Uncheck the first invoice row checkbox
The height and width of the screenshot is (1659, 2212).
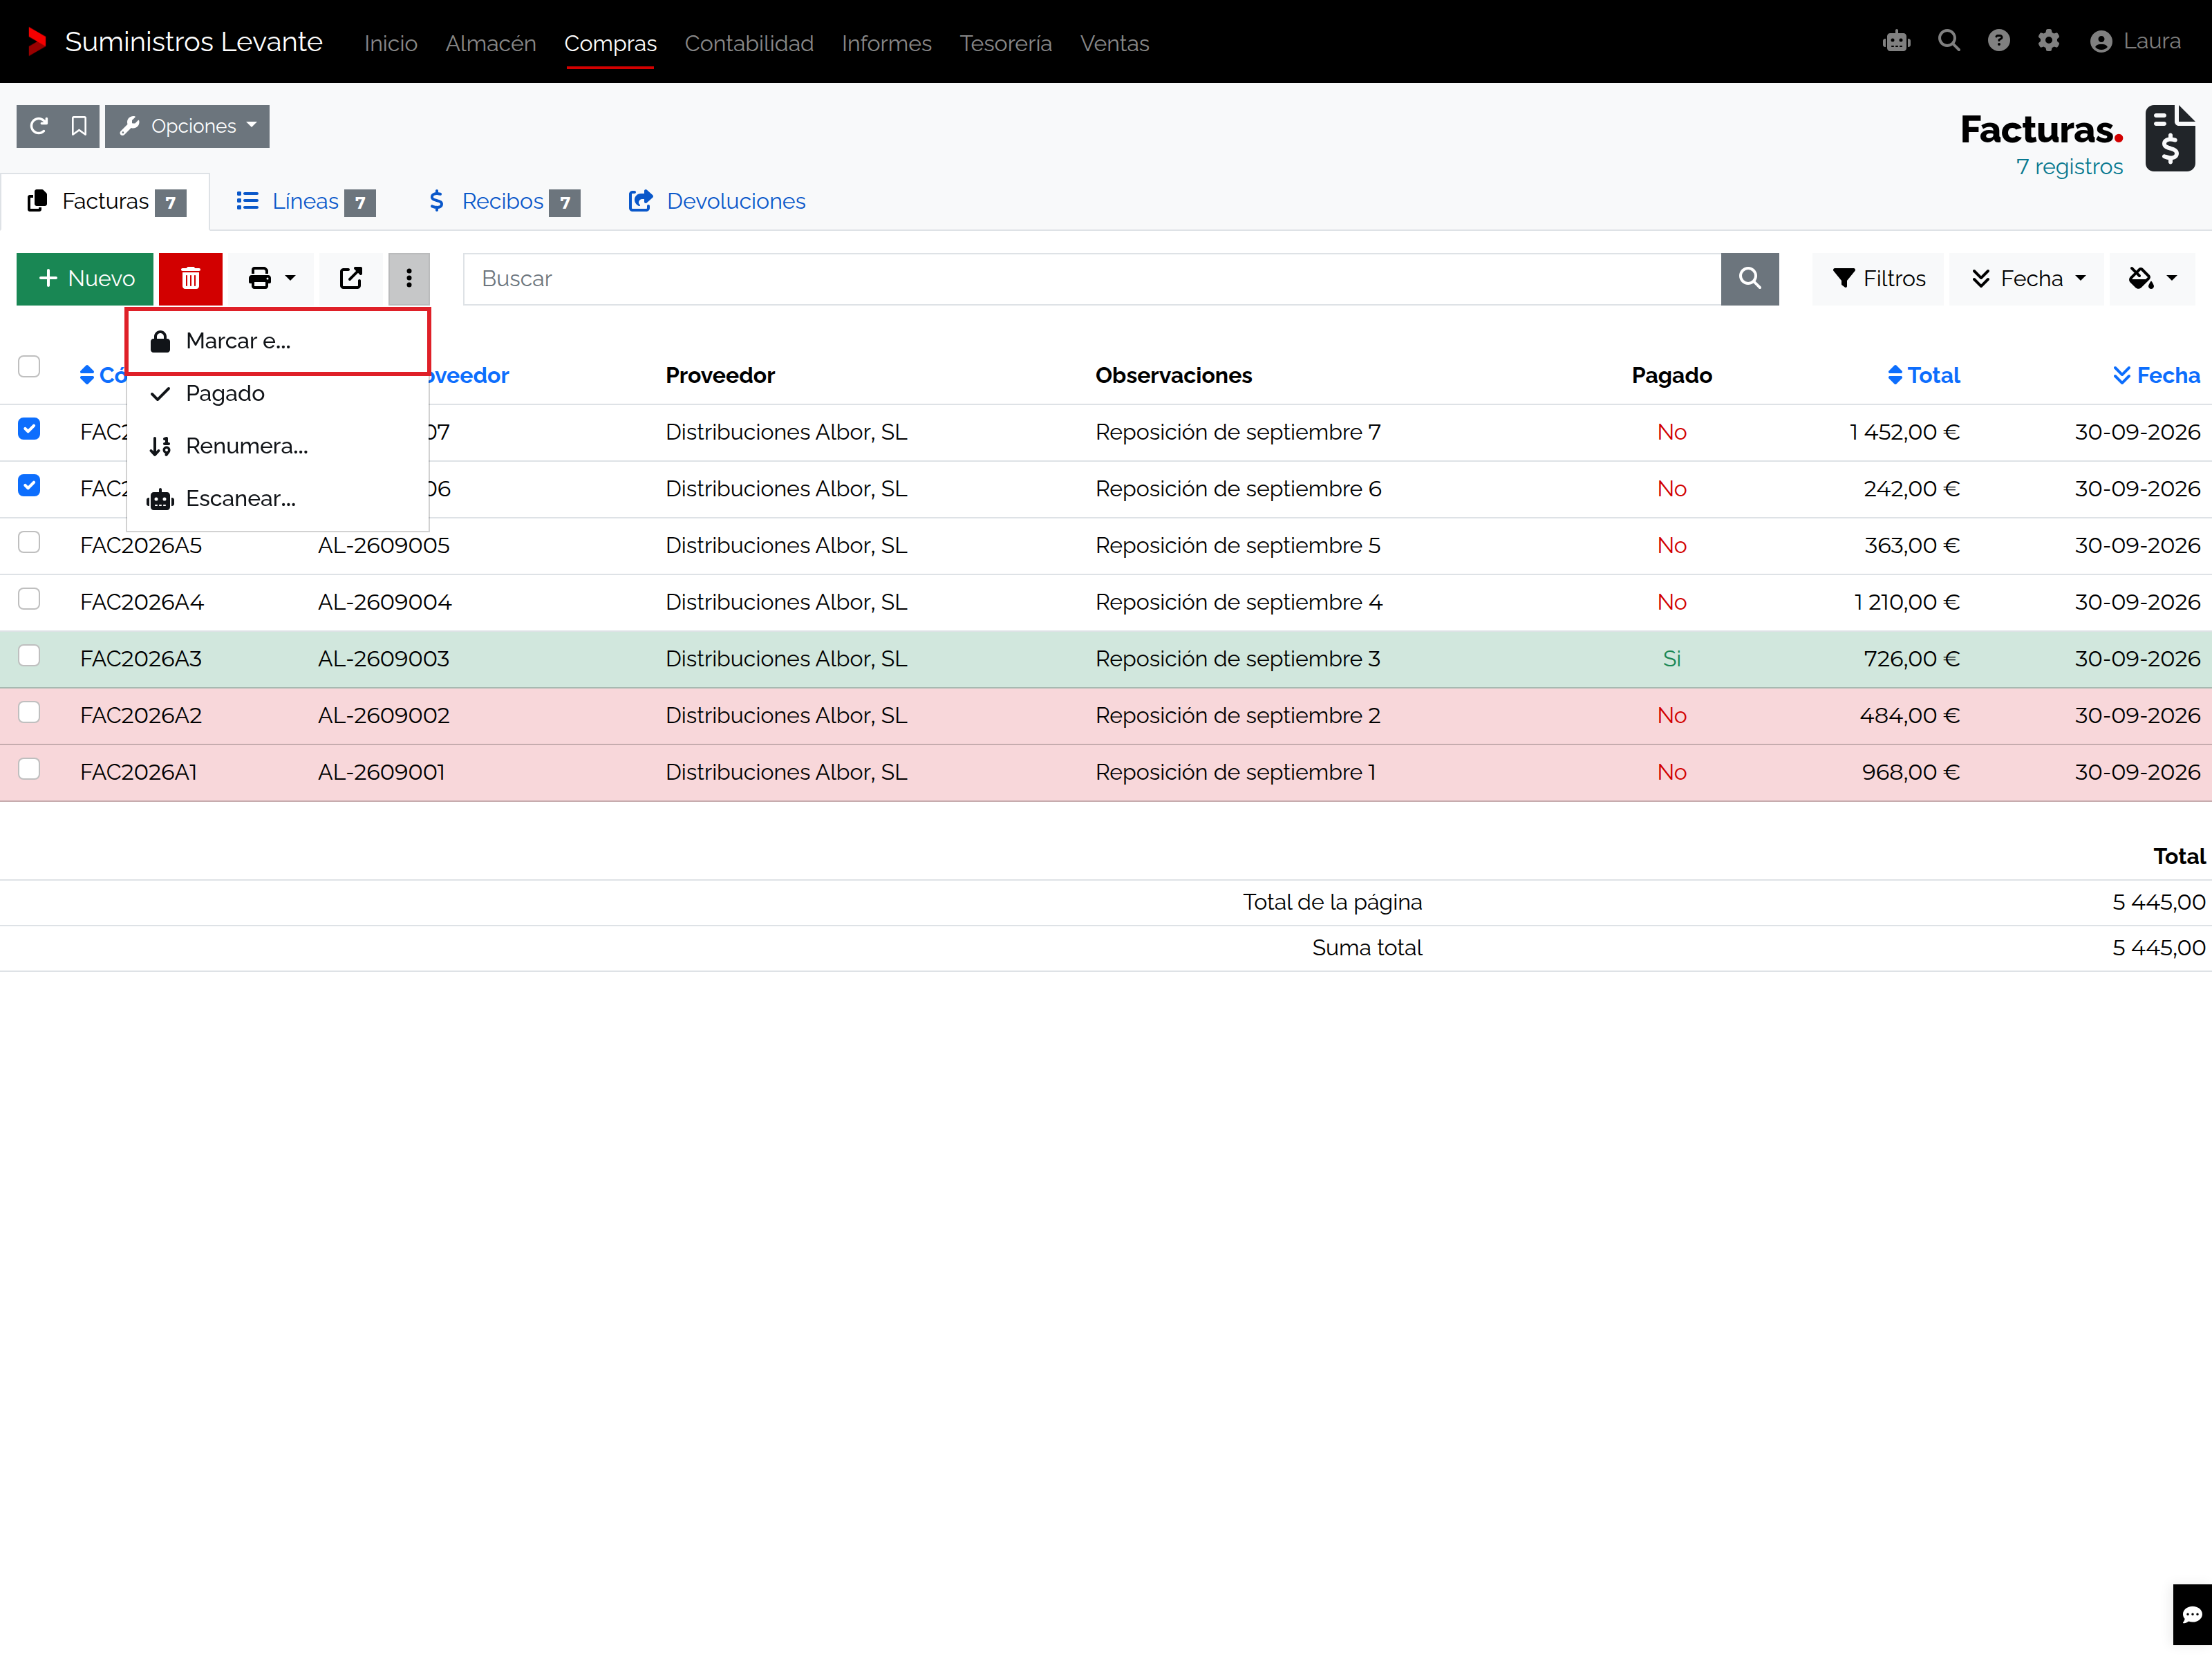29,429
